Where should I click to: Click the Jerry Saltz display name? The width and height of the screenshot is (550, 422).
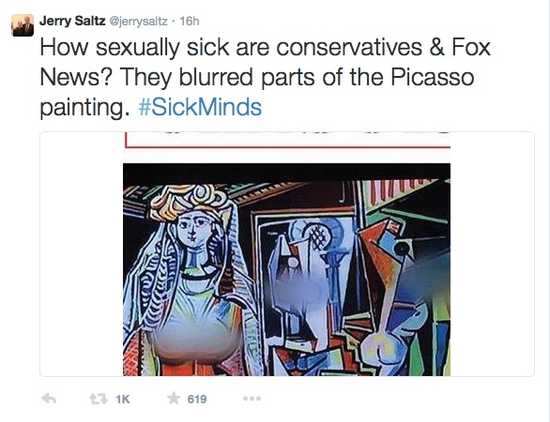(x=72, y=21)
